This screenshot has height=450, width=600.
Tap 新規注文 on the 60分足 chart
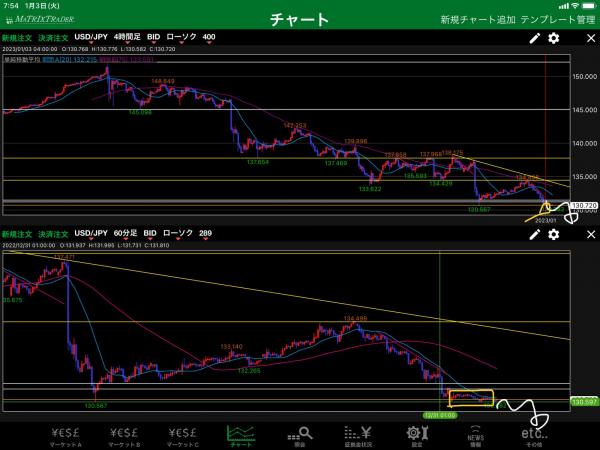[x=17, y=234]
